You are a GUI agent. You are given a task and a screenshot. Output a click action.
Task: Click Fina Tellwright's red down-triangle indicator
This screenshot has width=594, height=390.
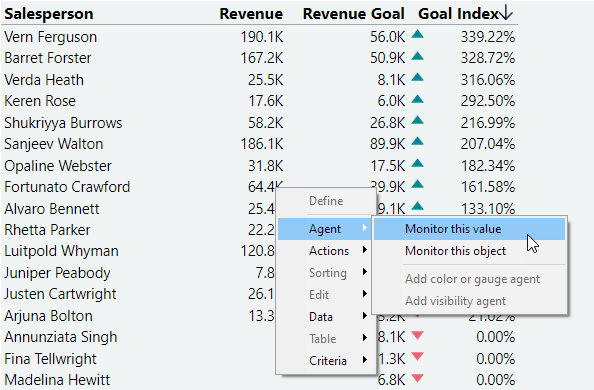(417, 357)
